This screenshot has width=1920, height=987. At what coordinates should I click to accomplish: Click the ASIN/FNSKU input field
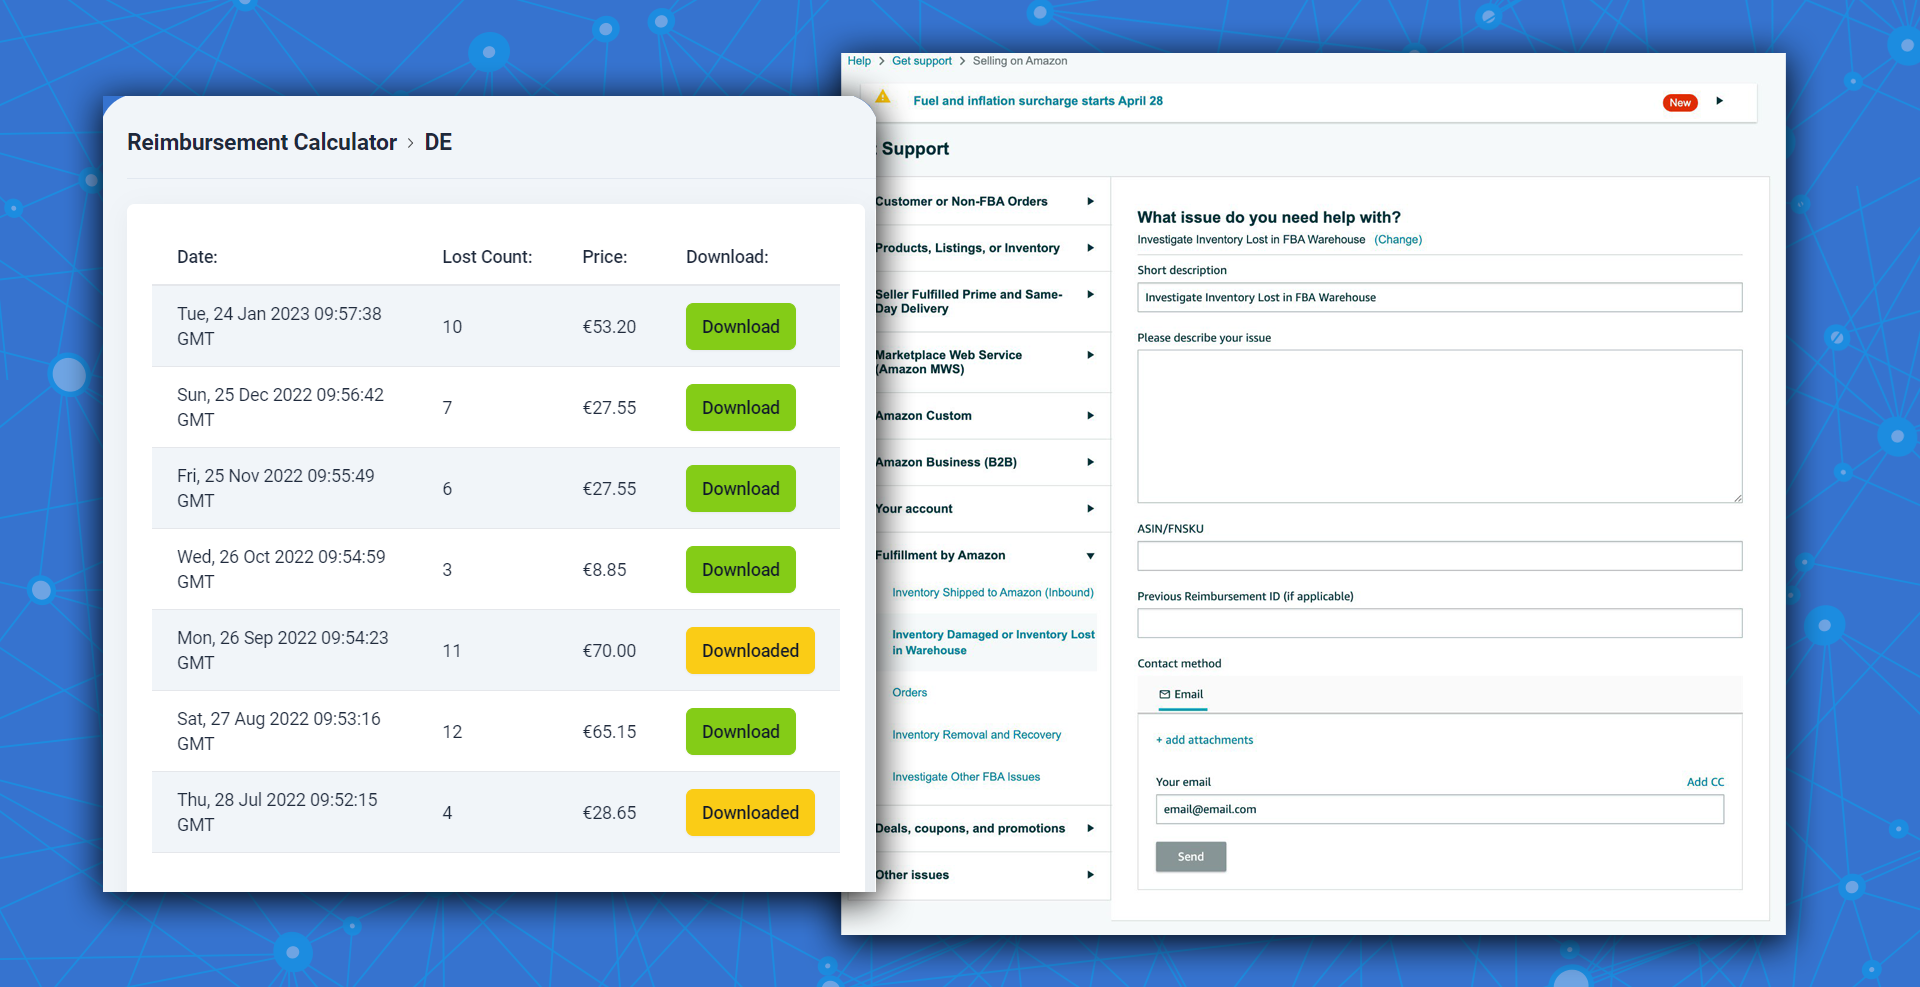[x=1438, y=555]
